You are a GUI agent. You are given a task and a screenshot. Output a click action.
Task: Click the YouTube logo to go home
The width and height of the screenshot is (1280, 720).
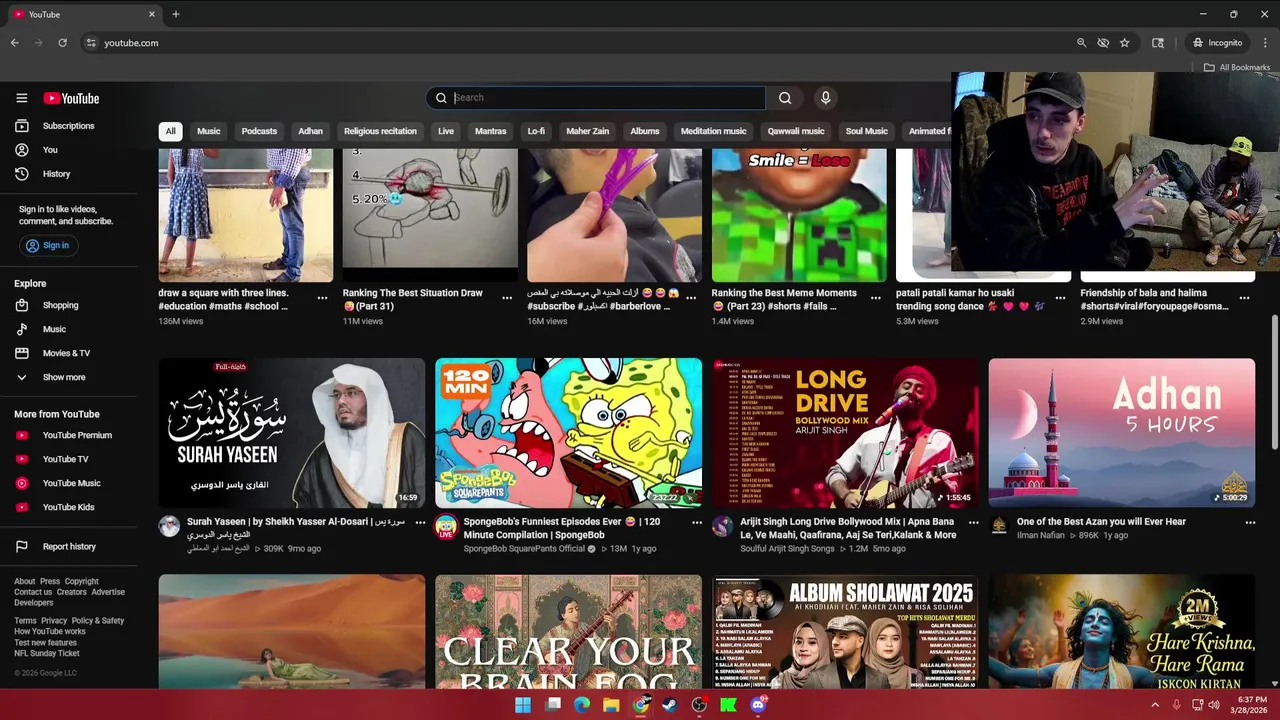tap(71, 98)
